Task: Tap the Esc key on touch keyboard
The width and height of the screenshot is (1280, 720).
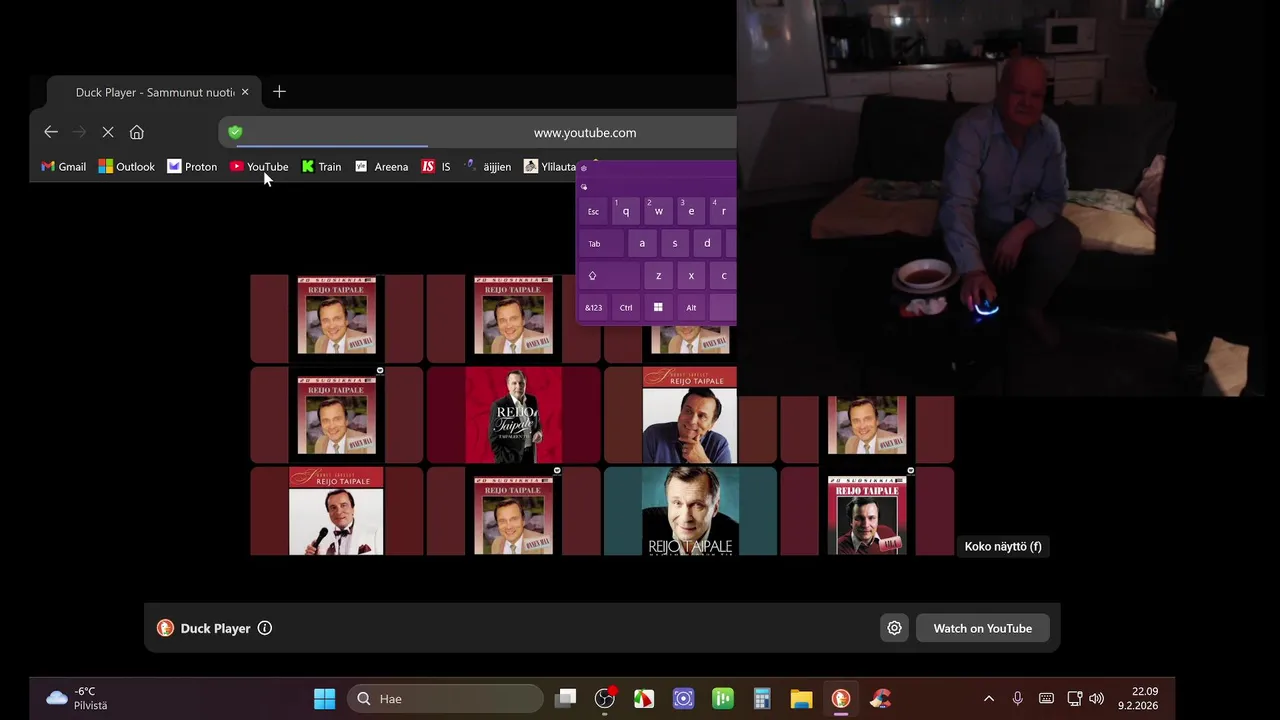Action: click(593, 211)
